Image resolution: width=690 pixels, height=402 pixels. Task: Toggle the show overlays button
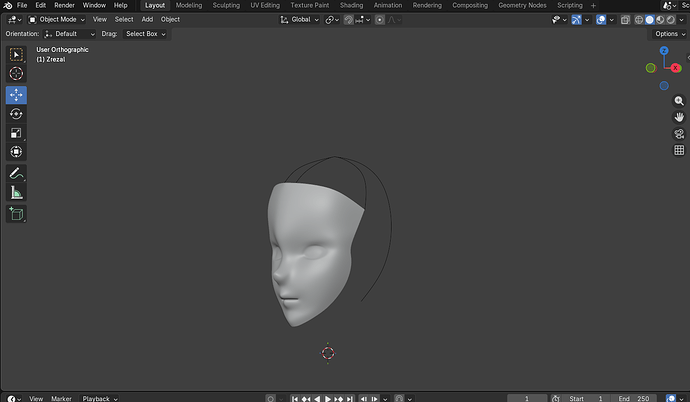pyautogui.click(x=601, y=20)
